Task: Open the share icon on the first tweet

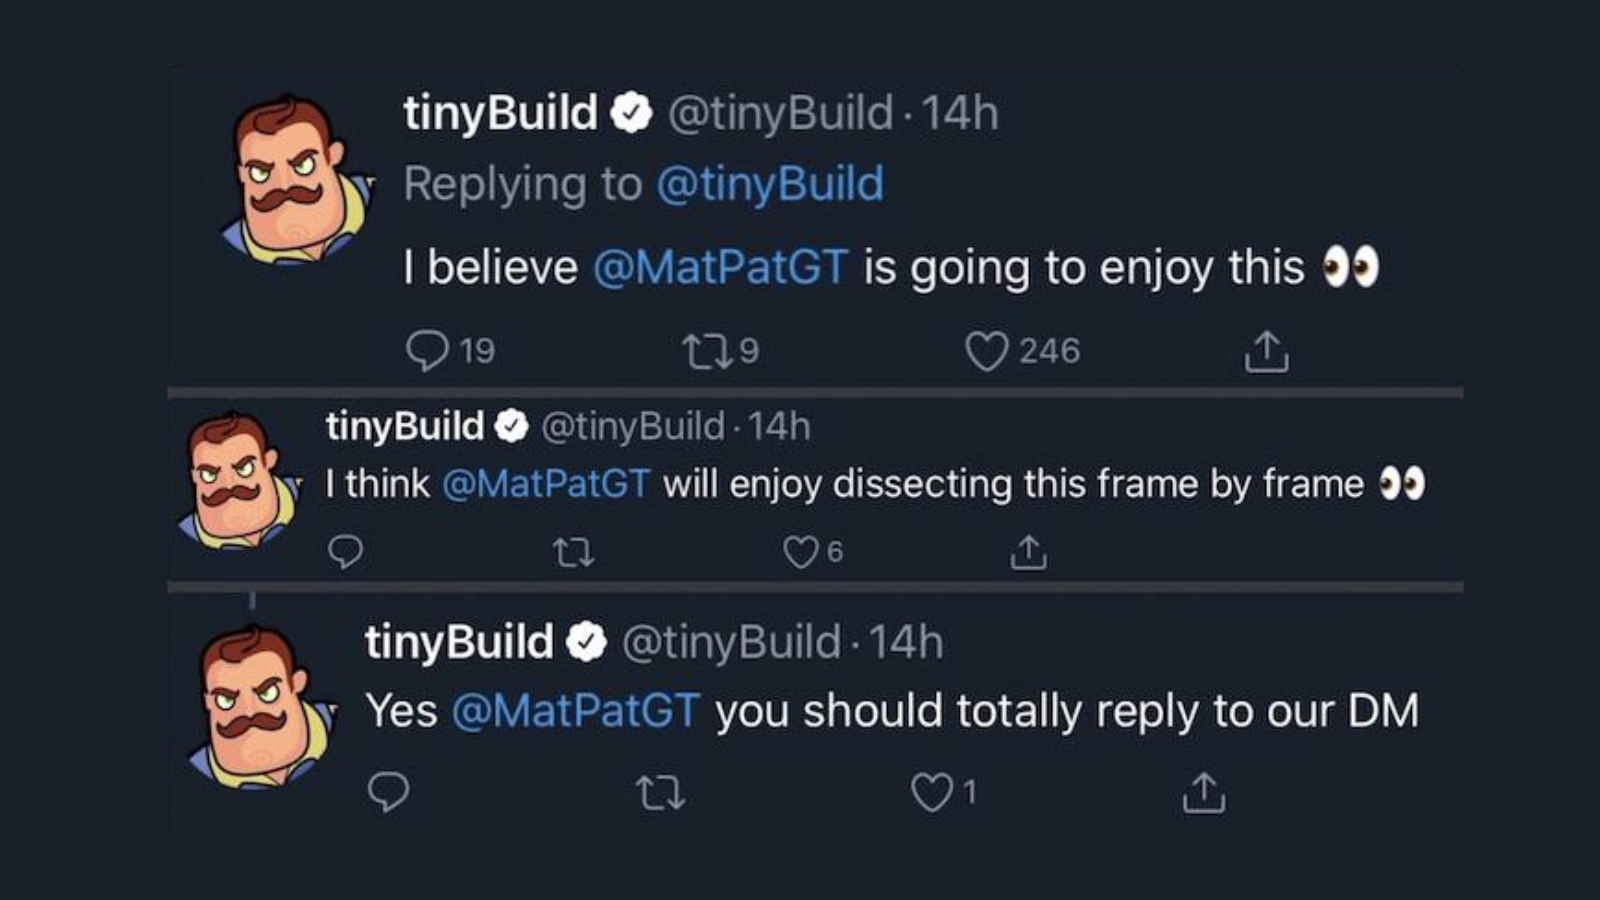Action: [x=1269, y=349]
